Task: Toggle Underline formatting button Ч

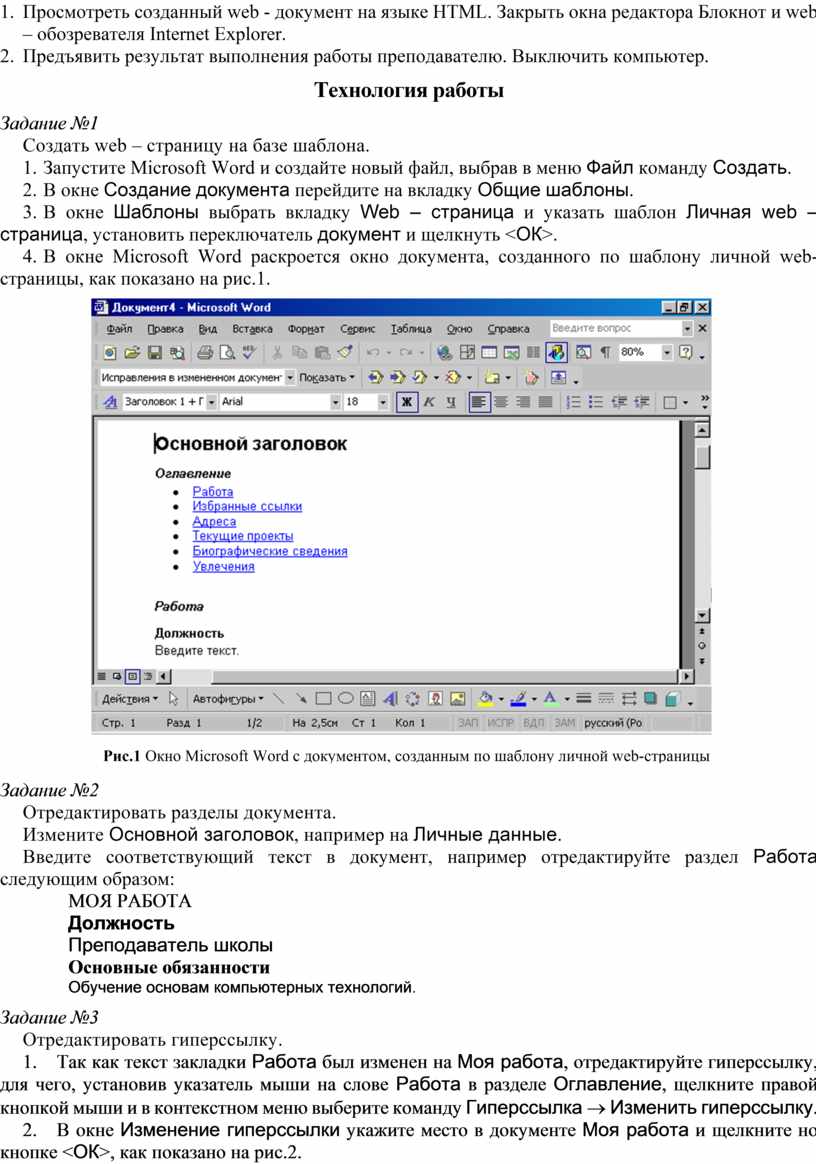Action: coord(451,402)
